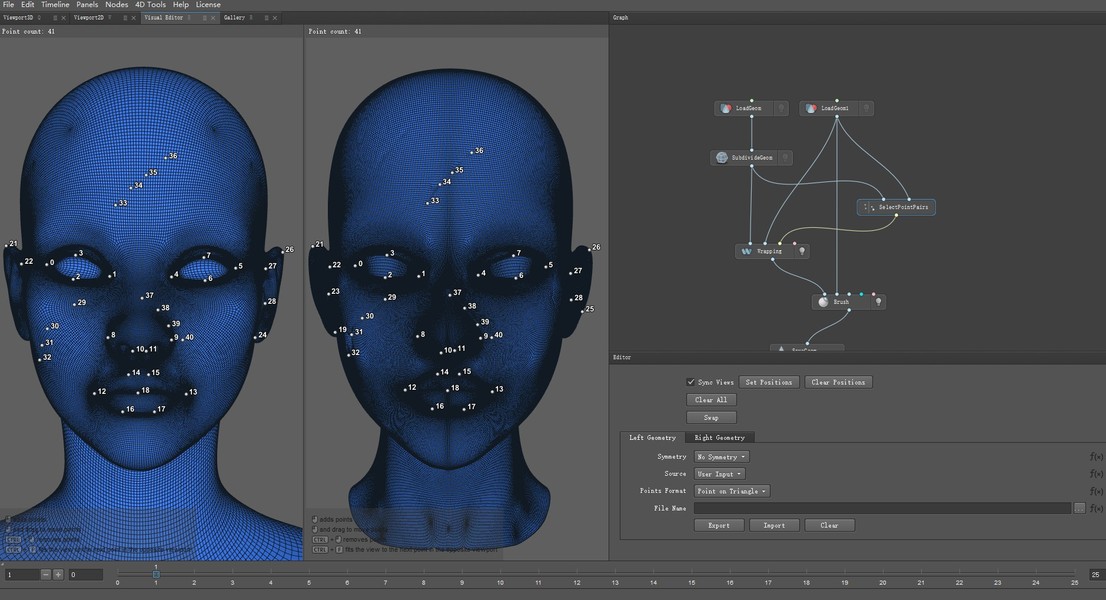Click the browse button next to File Name

1079,508
